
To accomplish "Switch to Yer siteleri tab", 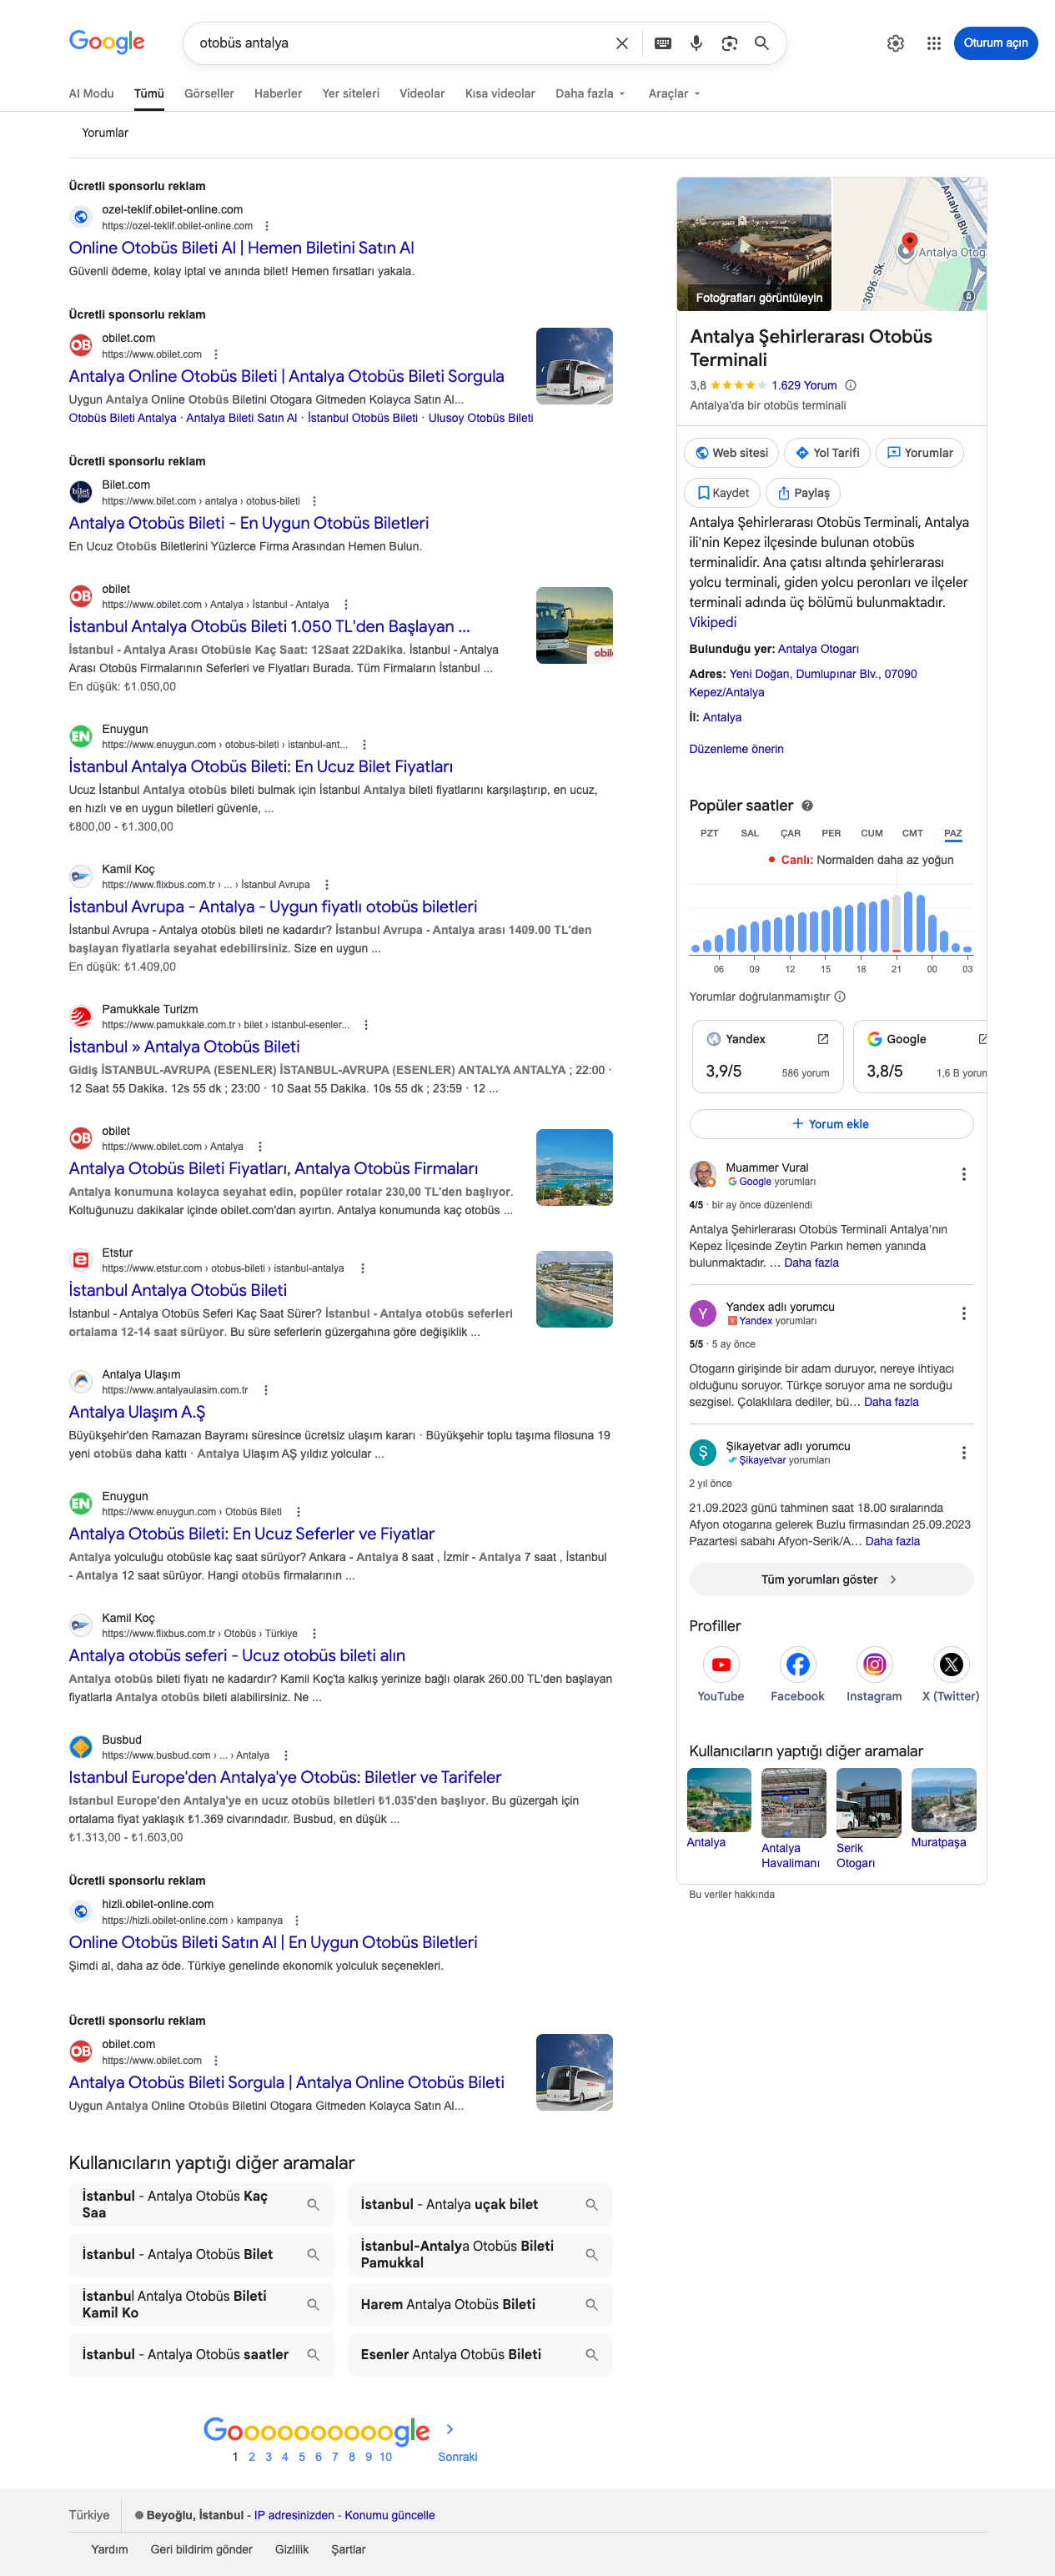I will pos(351,93).
